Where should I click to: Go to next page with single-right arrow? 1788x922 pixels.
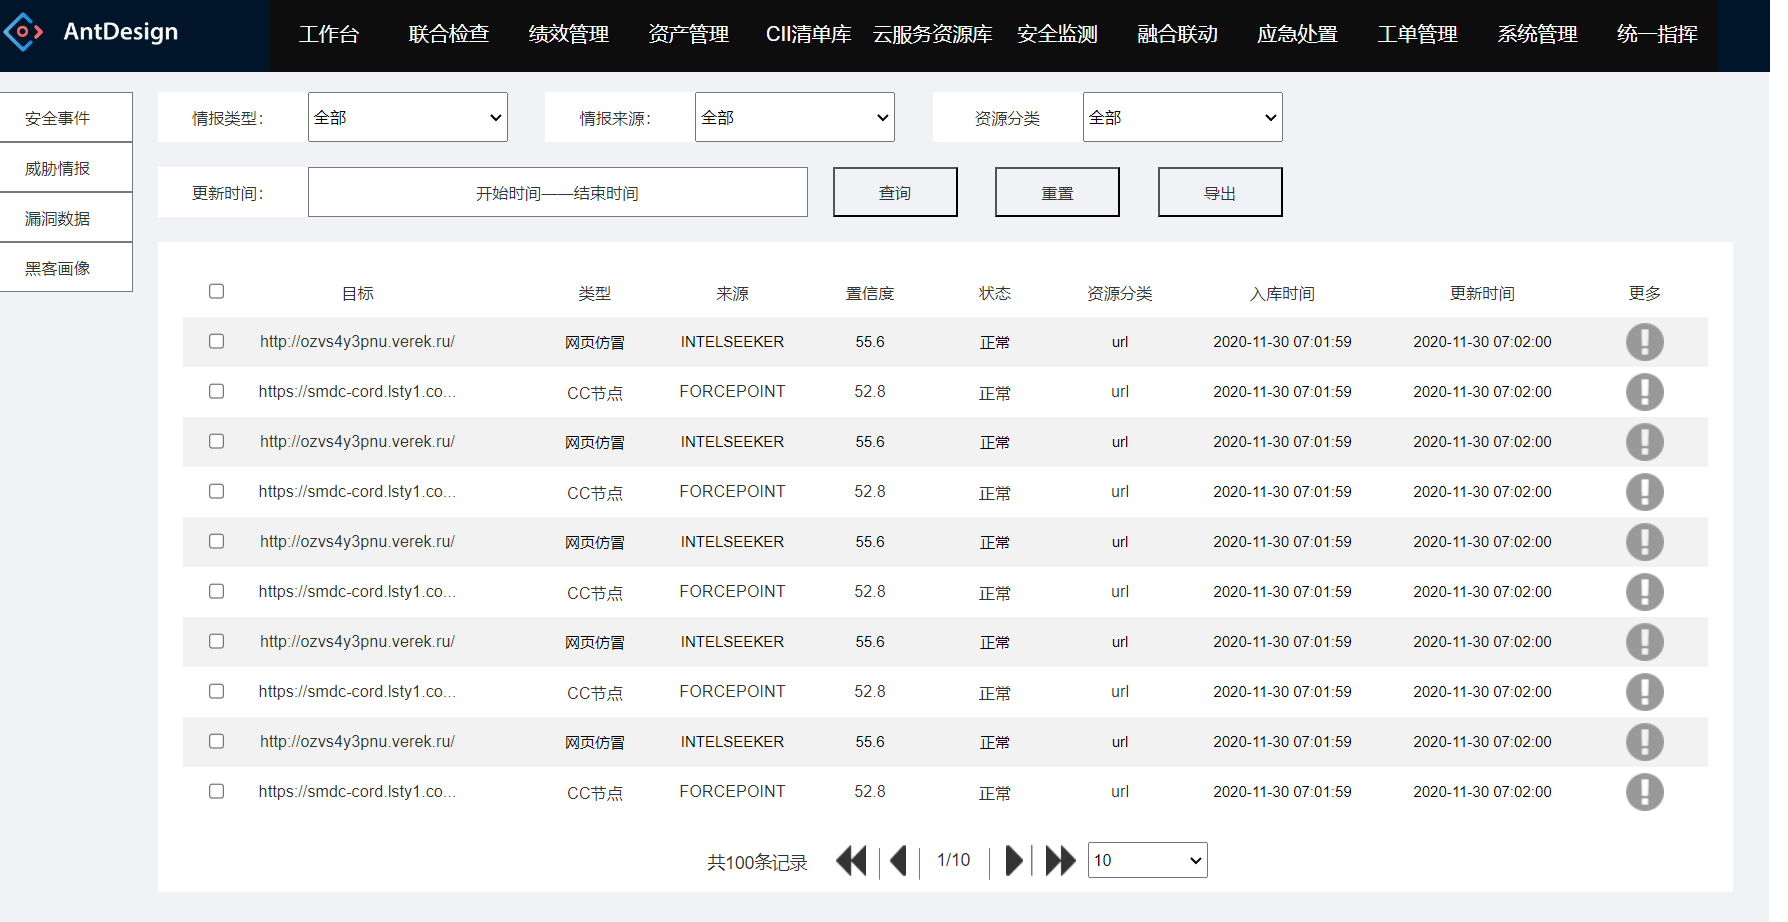click(x=1013, y=861)
